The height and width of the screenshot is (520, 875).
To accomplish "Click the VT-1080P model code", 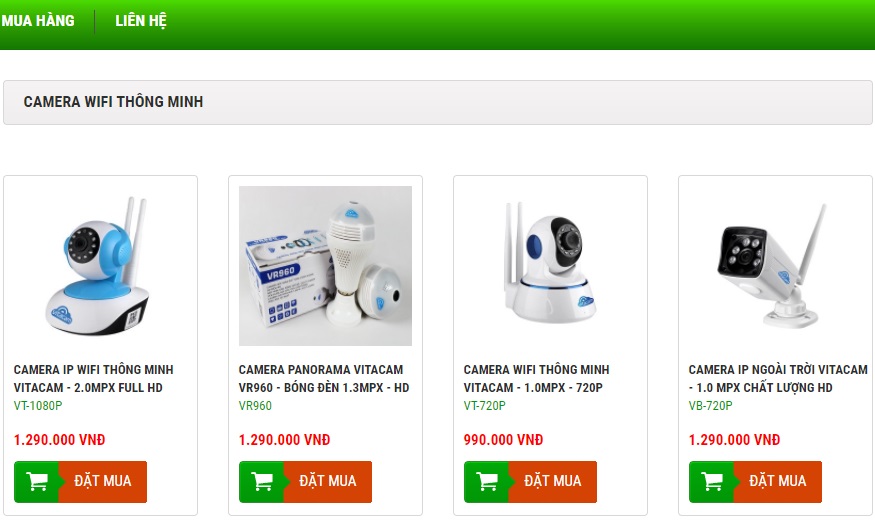I will [x=38, y=406].
